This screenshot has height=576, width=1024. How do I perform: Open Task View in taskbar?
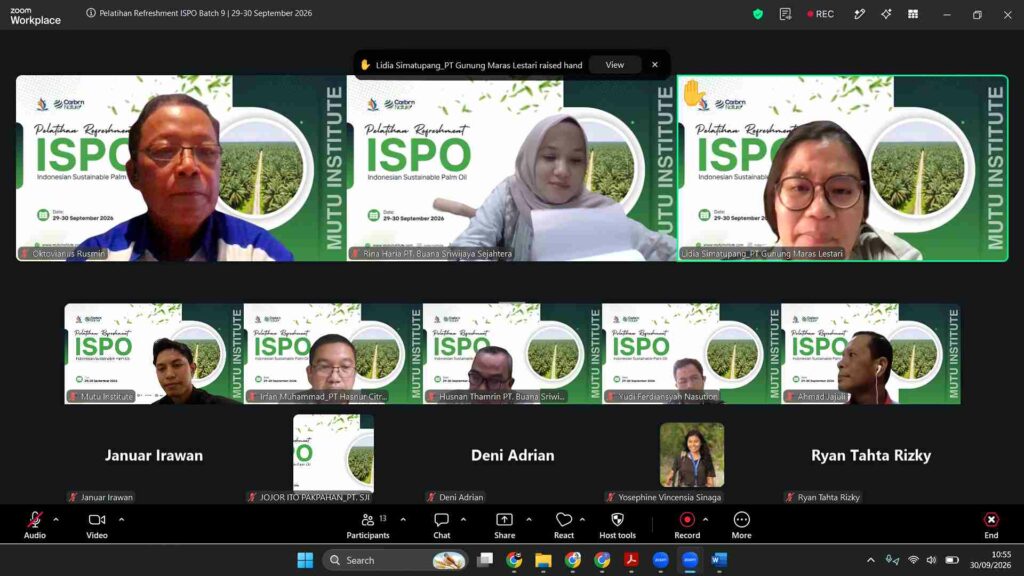(x=485, y=560)
